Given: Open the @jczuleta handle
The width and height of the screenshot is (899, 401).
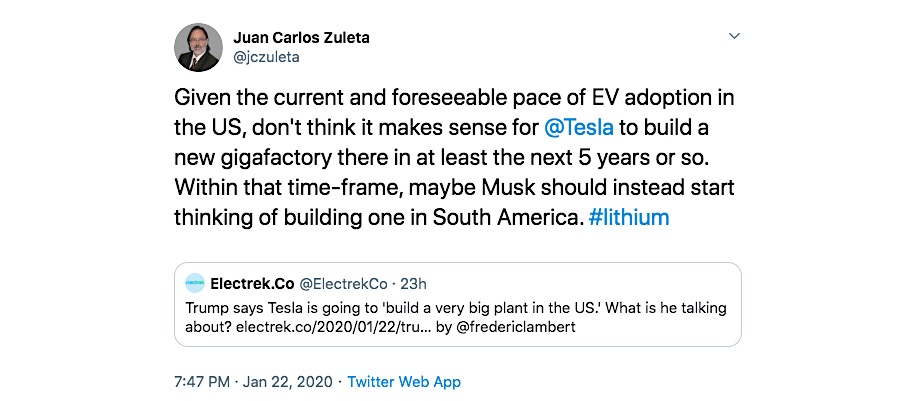Looking at the screenshot, I should 266,57.
